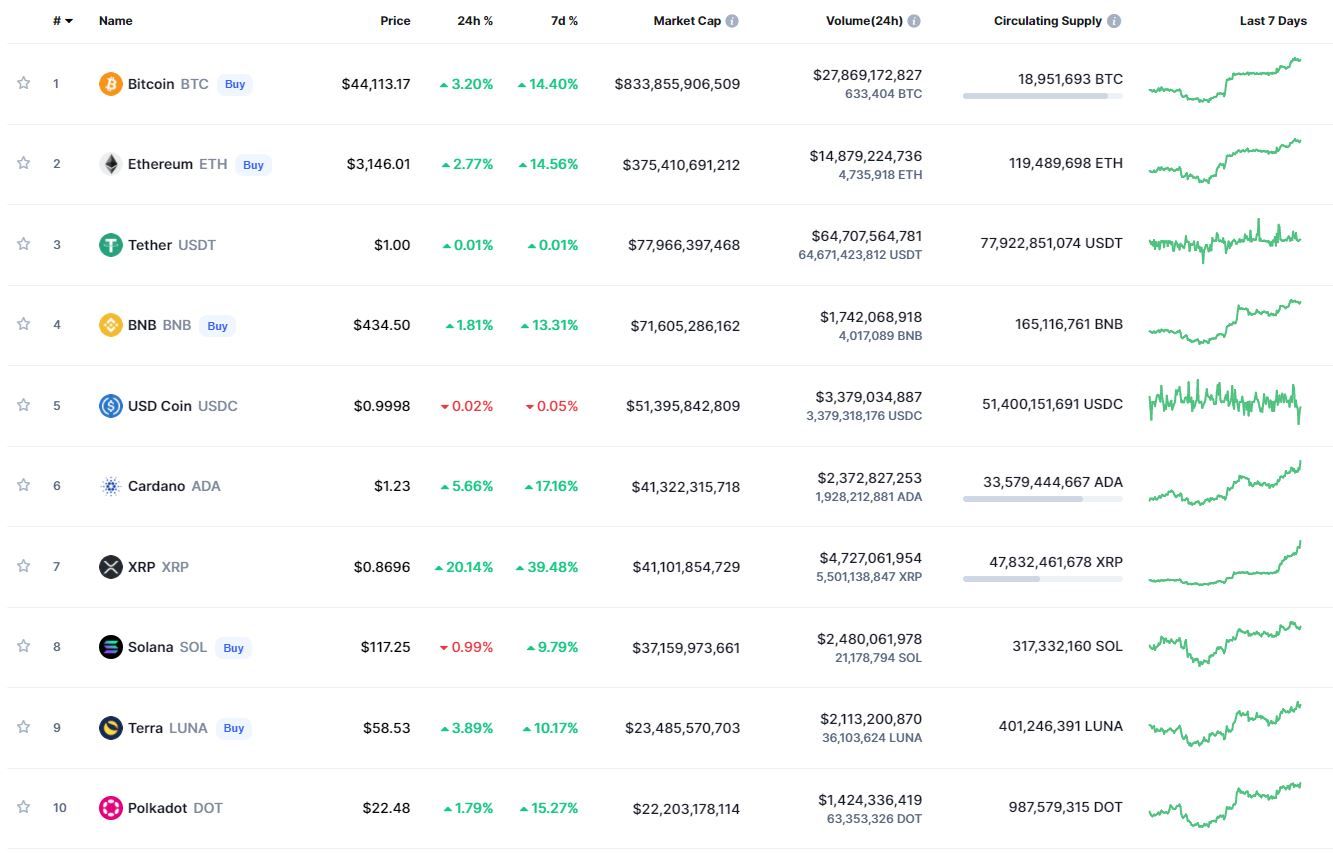1333x853 pixels.
Task: Click the Polkadot logo icon
Action: [110, 808]
